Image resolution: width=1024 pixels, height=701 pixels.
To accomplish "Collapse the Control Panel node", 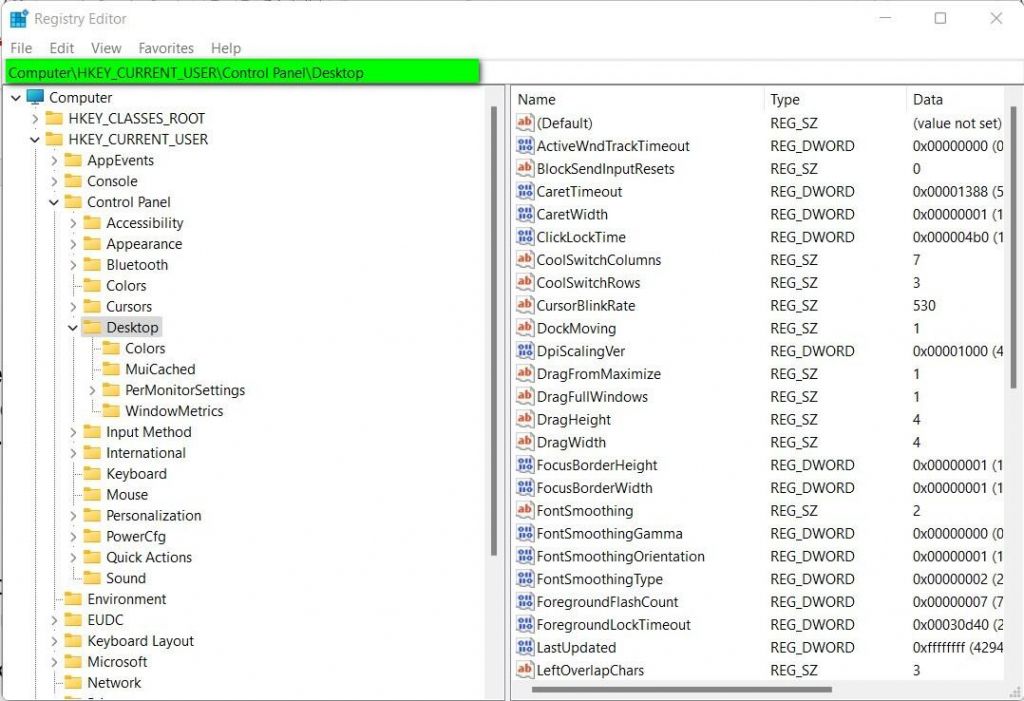I will tap(55, 202).
